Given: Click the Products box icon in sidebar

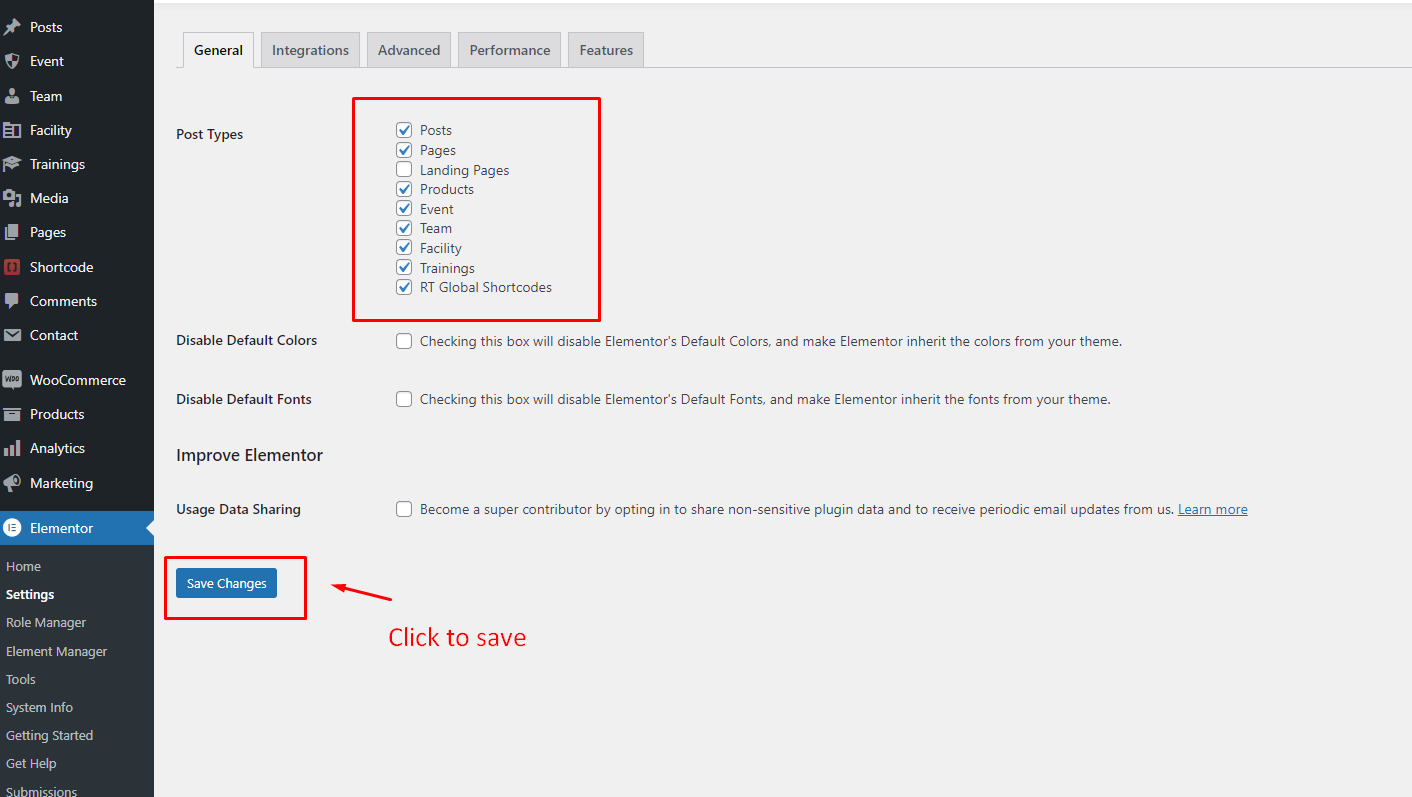Looking at the screenshot, I should (x=12, y=414).
